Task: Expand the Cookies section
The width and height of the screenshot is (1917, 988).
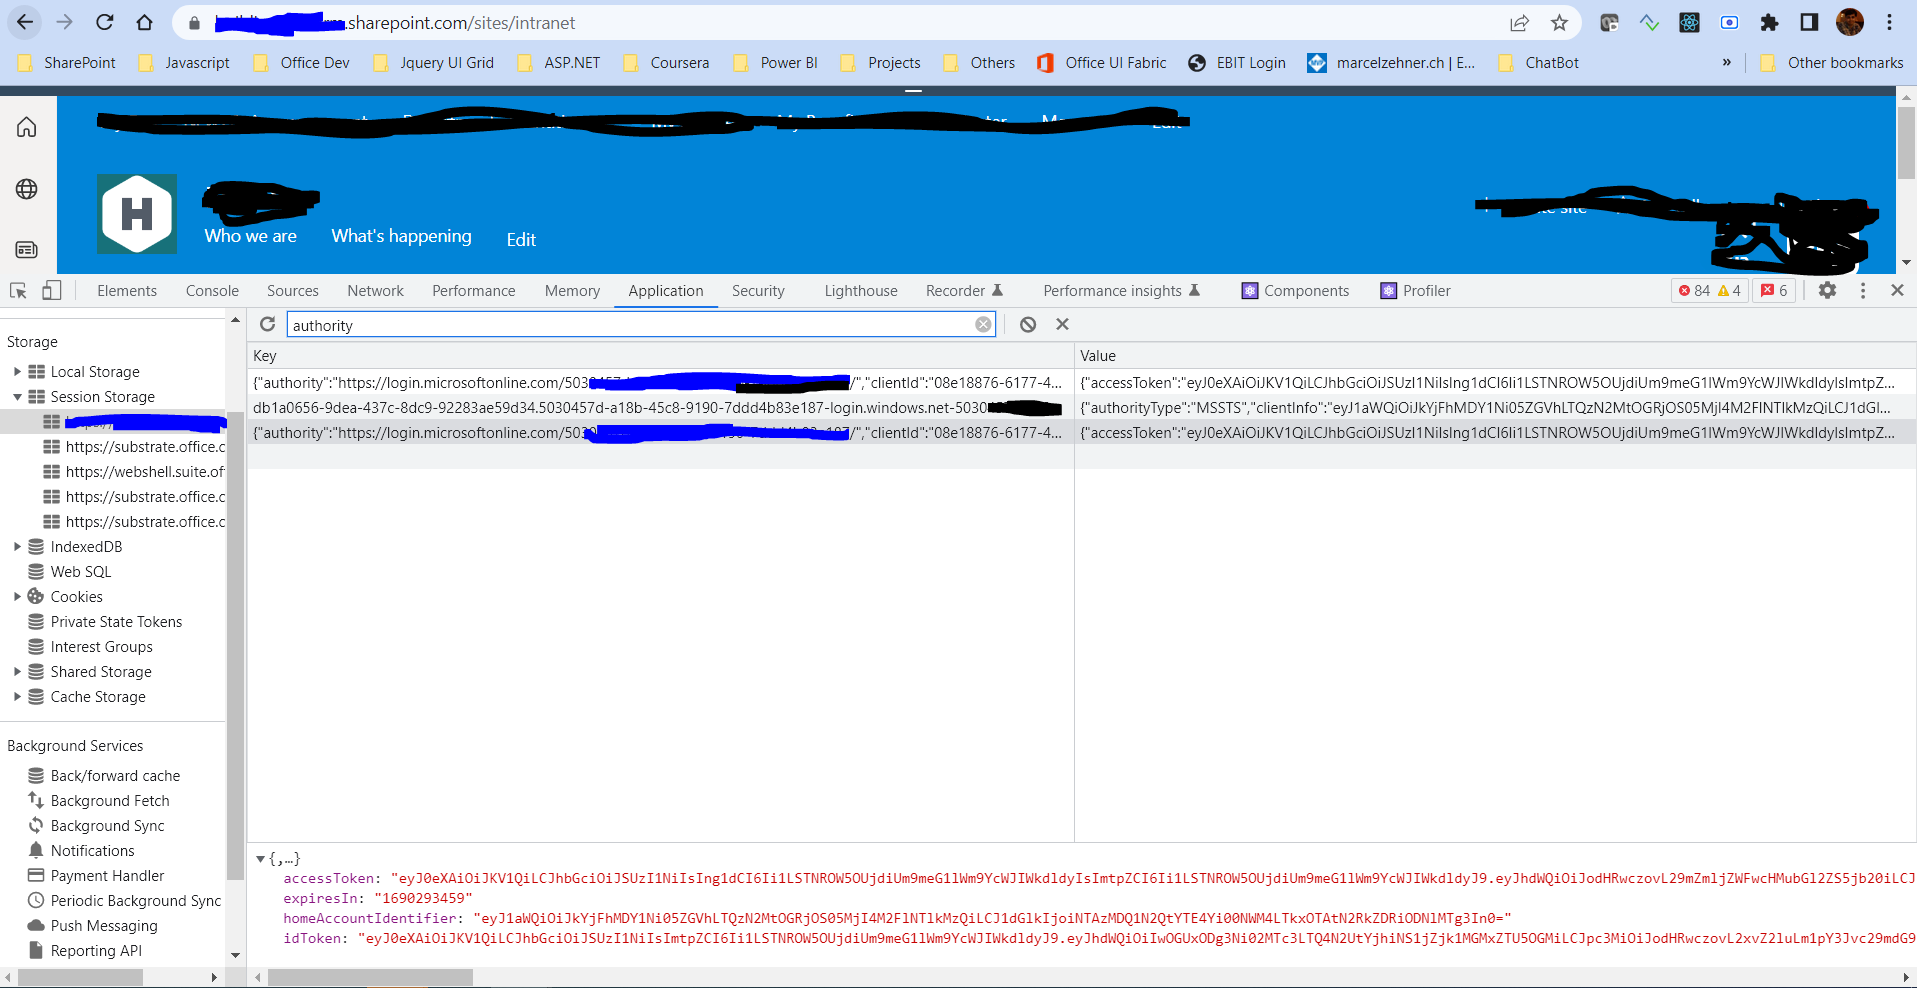Action: 17,596
